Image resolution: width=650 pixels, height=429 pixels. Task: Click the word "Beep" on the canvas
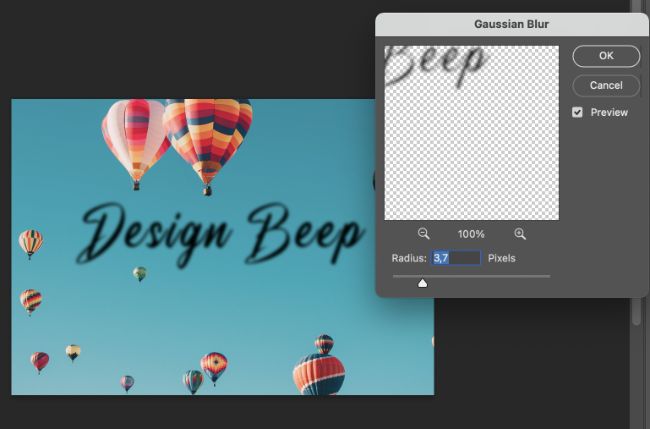(x=303, y=232)
